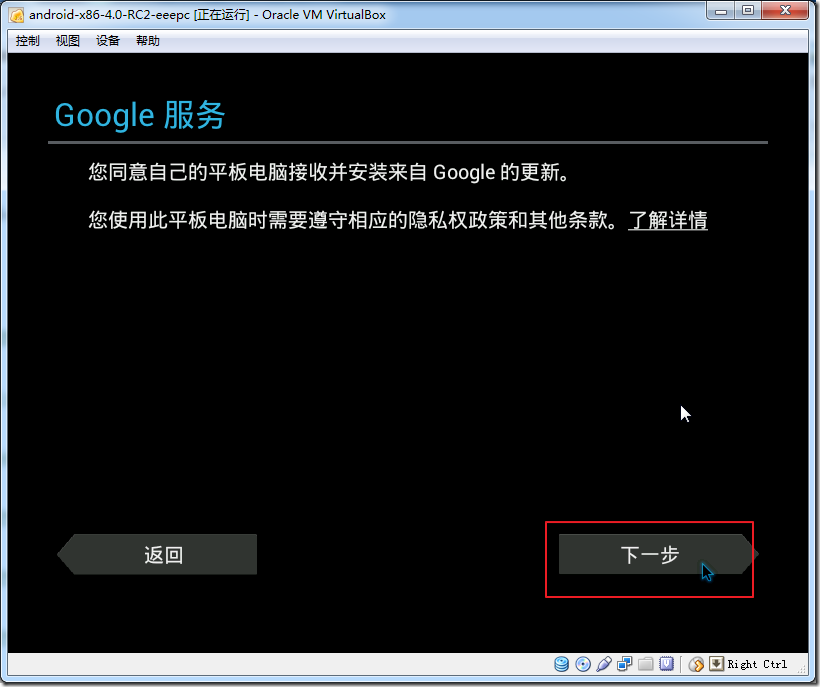
Task: Click the keyboard capture arrow icon
Action: pos(716,664)
